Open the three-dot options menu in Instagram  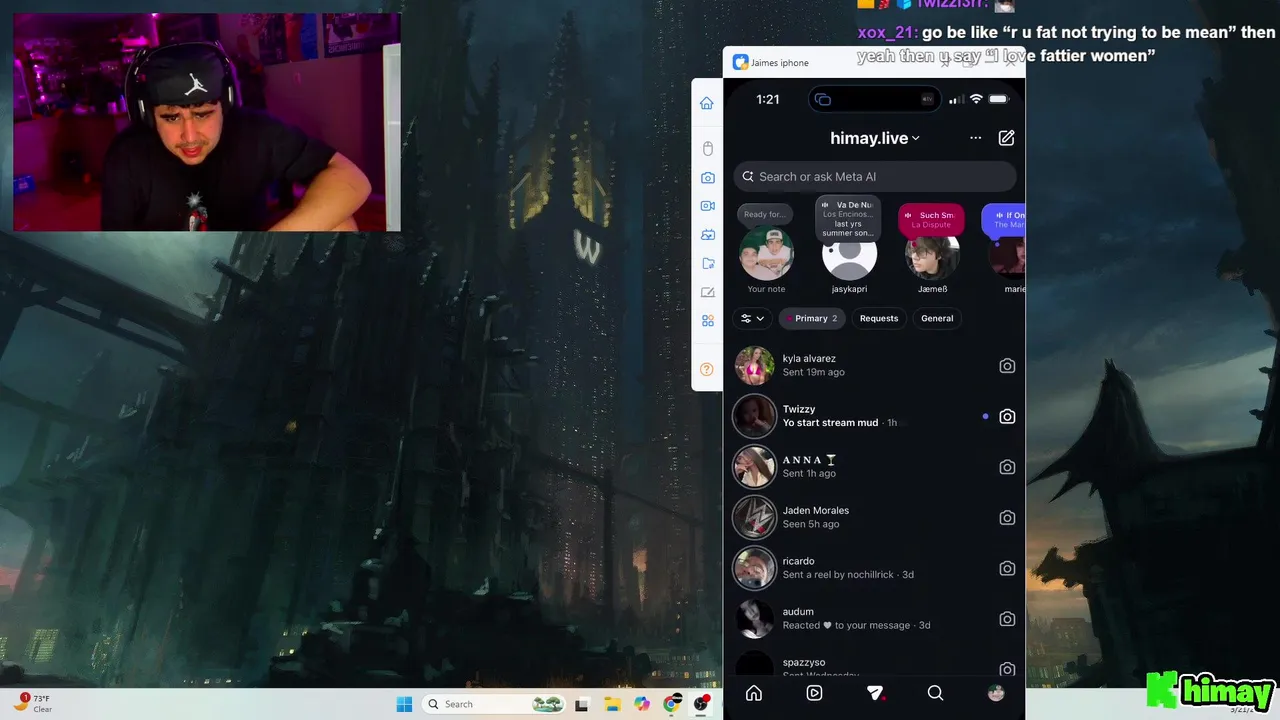click(x=975, y=138)
